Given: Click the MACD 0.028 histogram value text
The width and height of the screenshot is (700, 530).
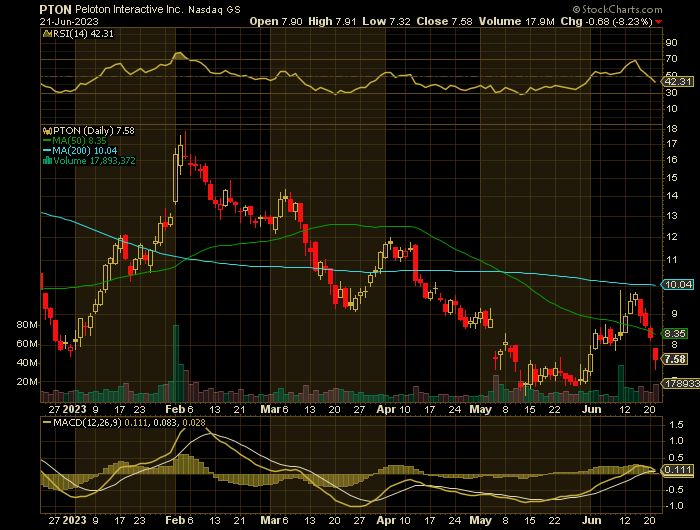Looking at the screenshot, I should 194,422.
